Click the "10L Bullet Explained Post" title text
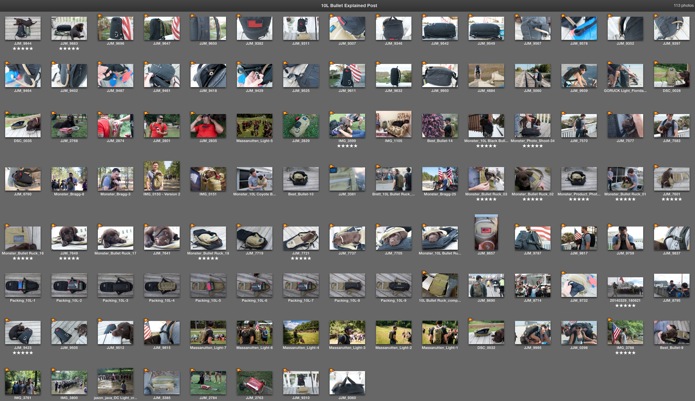The image size is (695, 401). coord(349,6)
